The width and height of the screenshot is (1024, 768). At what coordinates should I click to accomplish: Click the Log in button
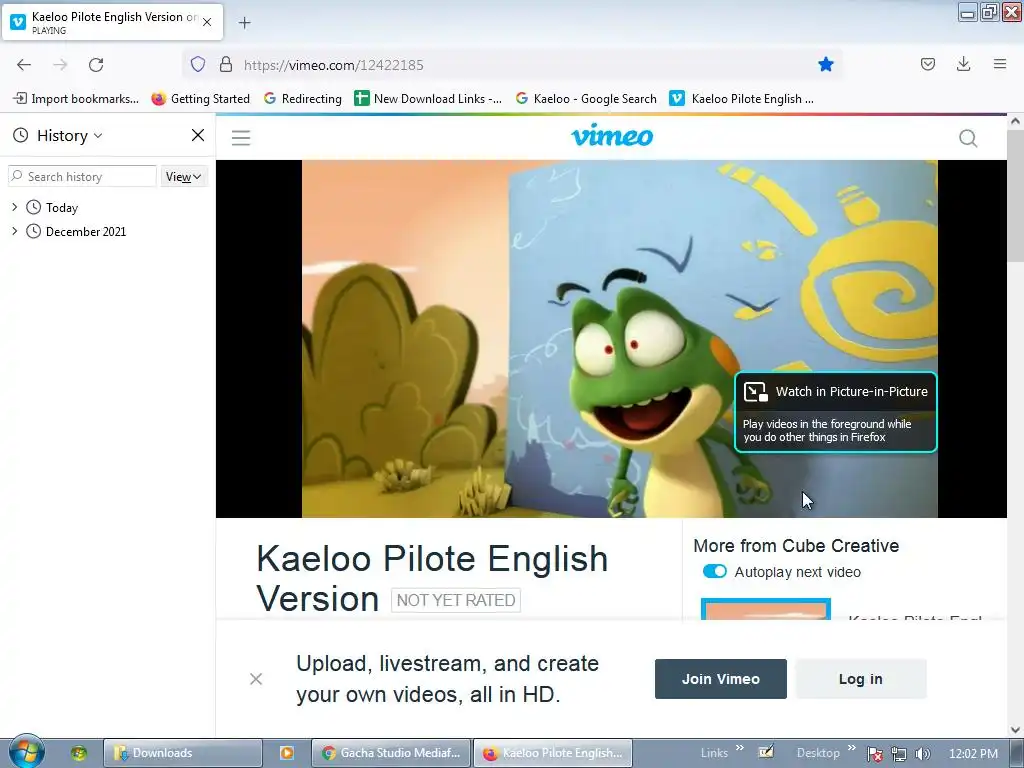[860, 679]
